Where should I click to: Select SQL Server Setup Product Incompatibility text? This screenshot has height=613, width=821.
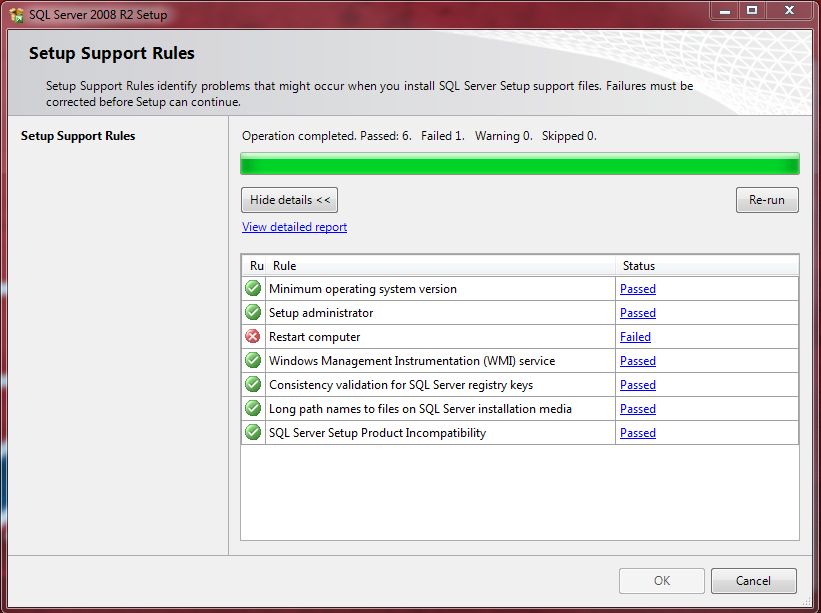tap(378, 433)
